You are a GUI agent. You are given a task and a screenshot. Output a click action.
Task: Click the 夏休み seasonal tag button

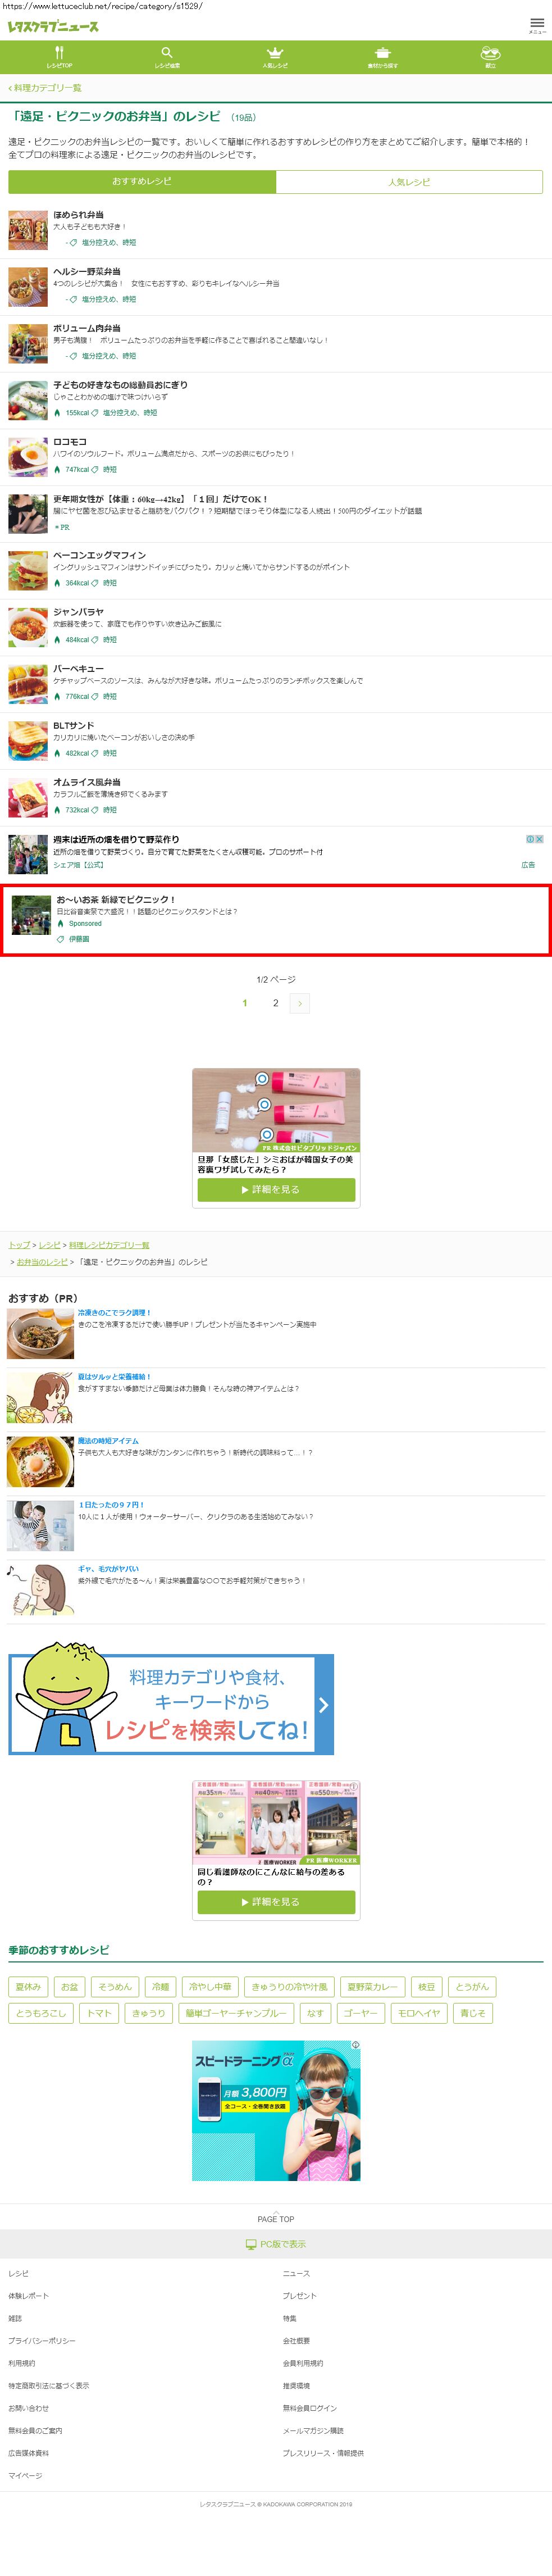28,1987
